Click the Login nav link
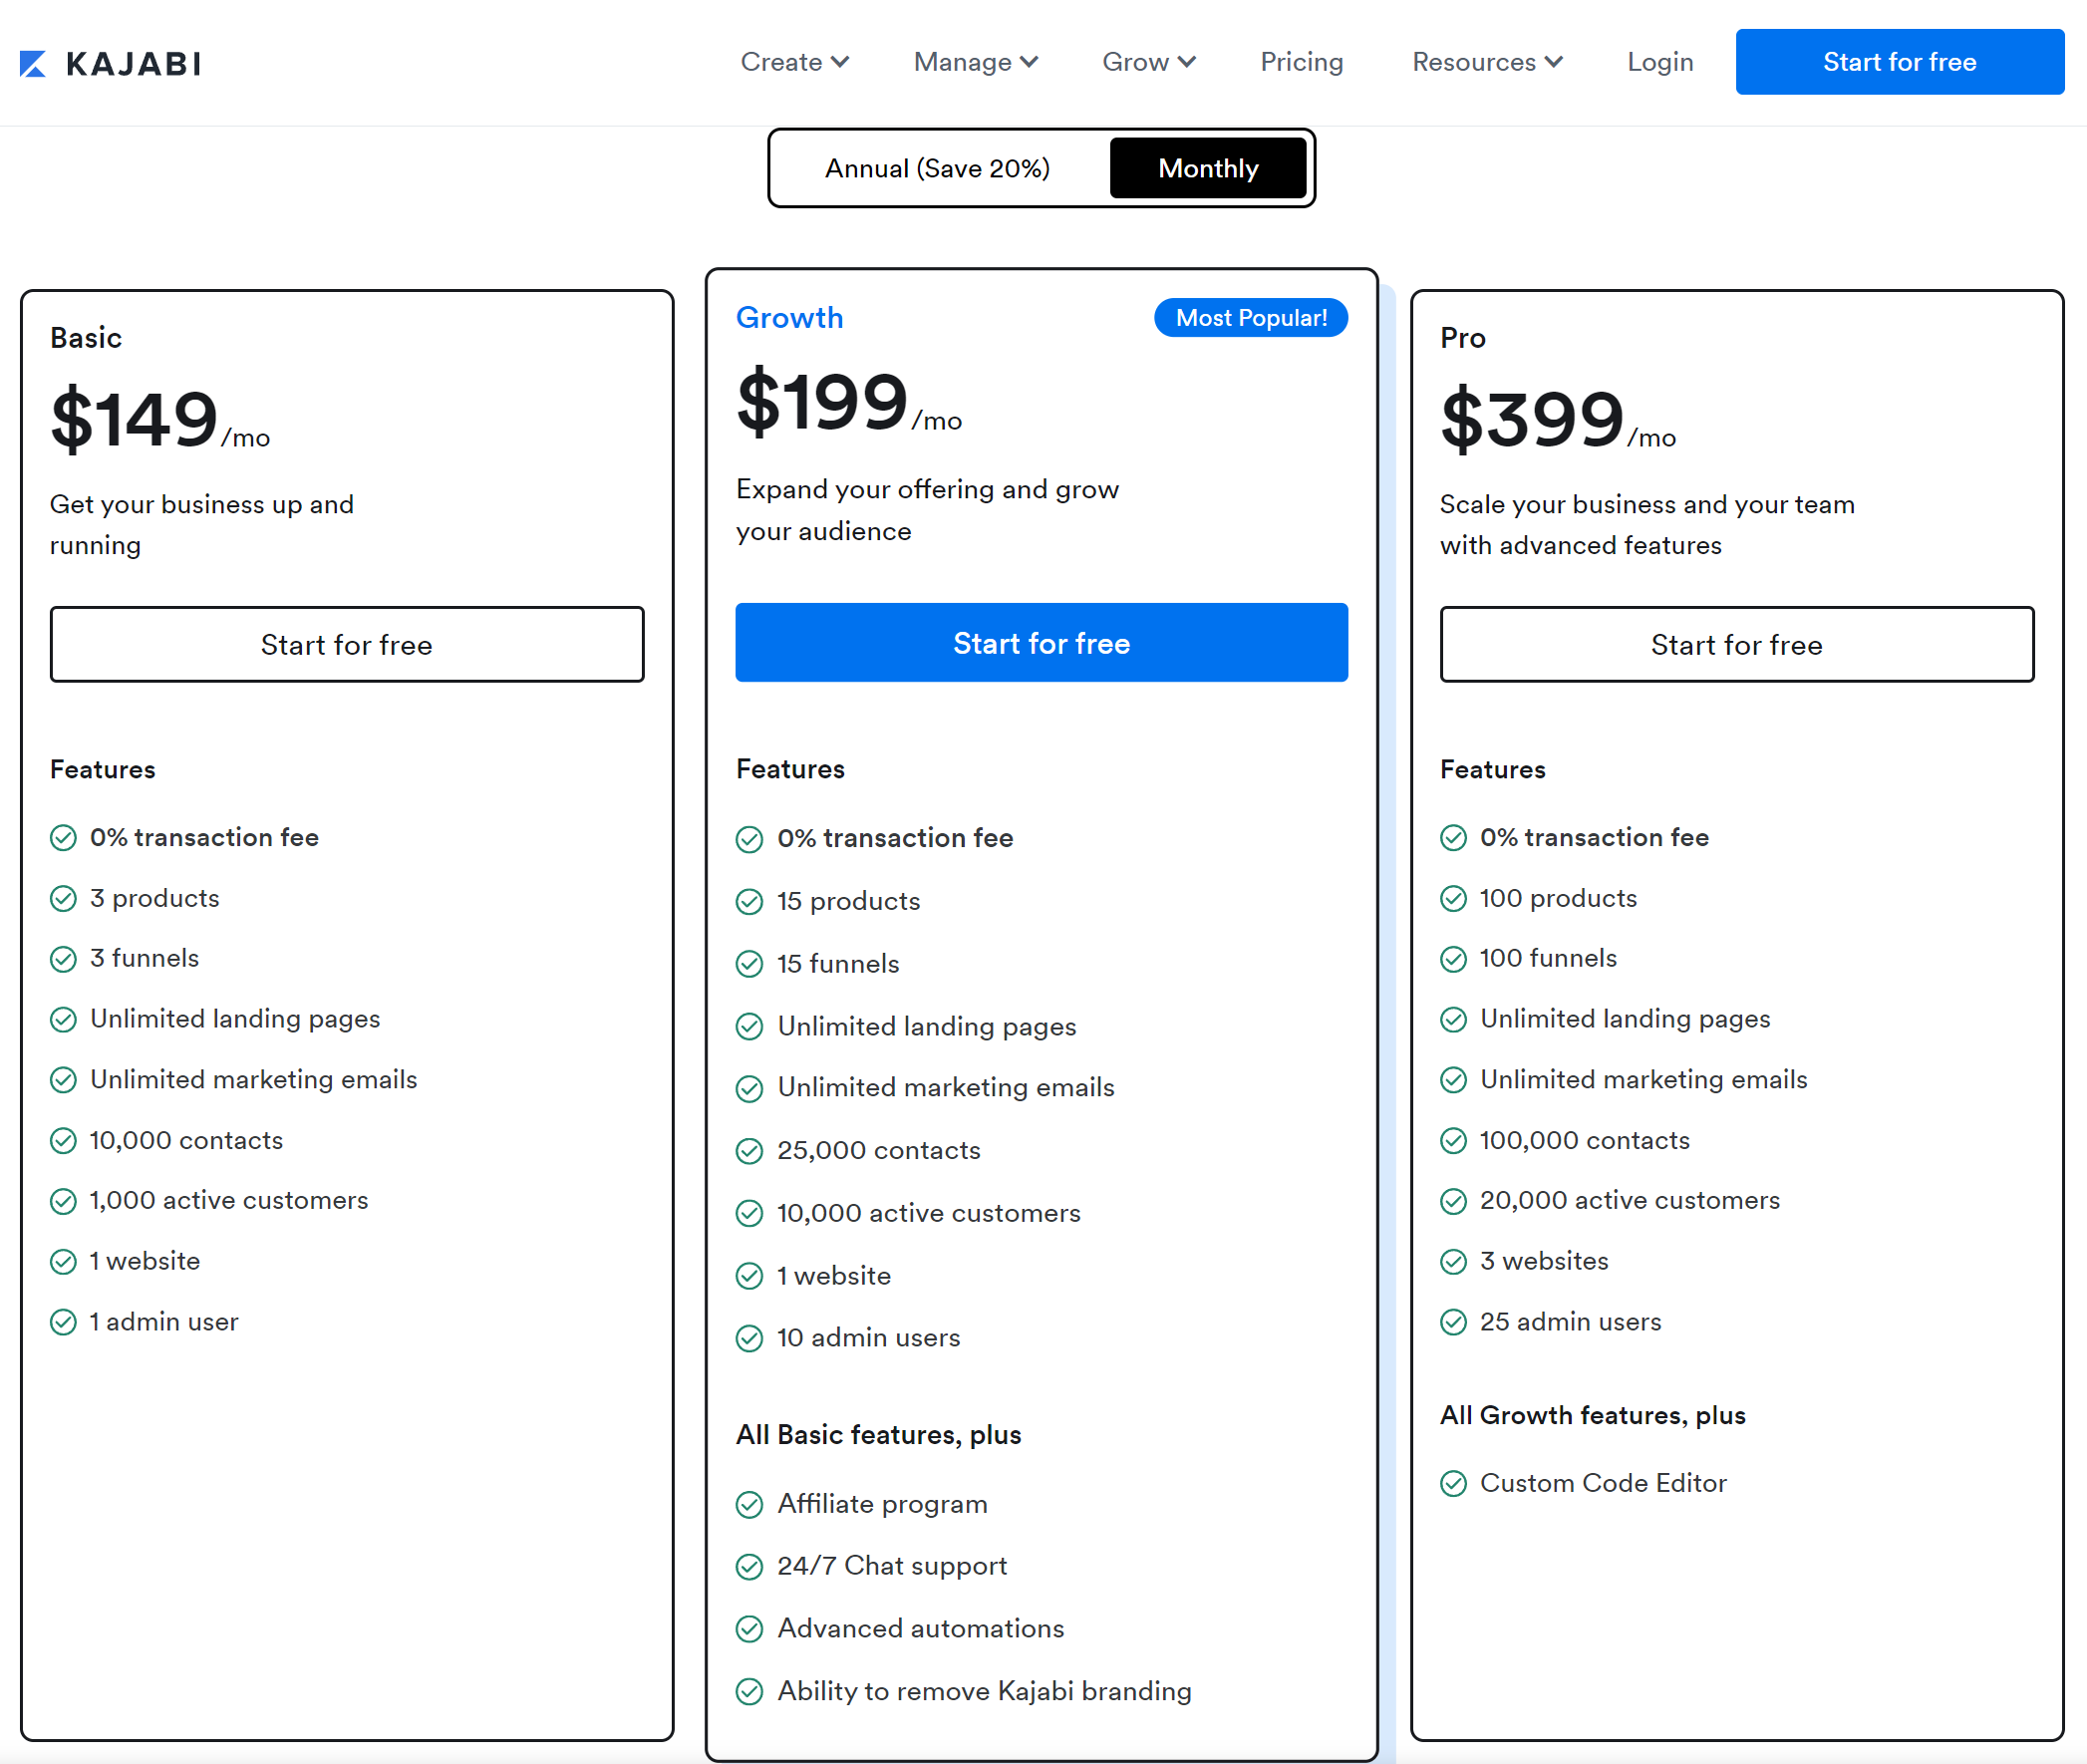The height and width of the screenshot is (1764, 2087). (1659, 62)
